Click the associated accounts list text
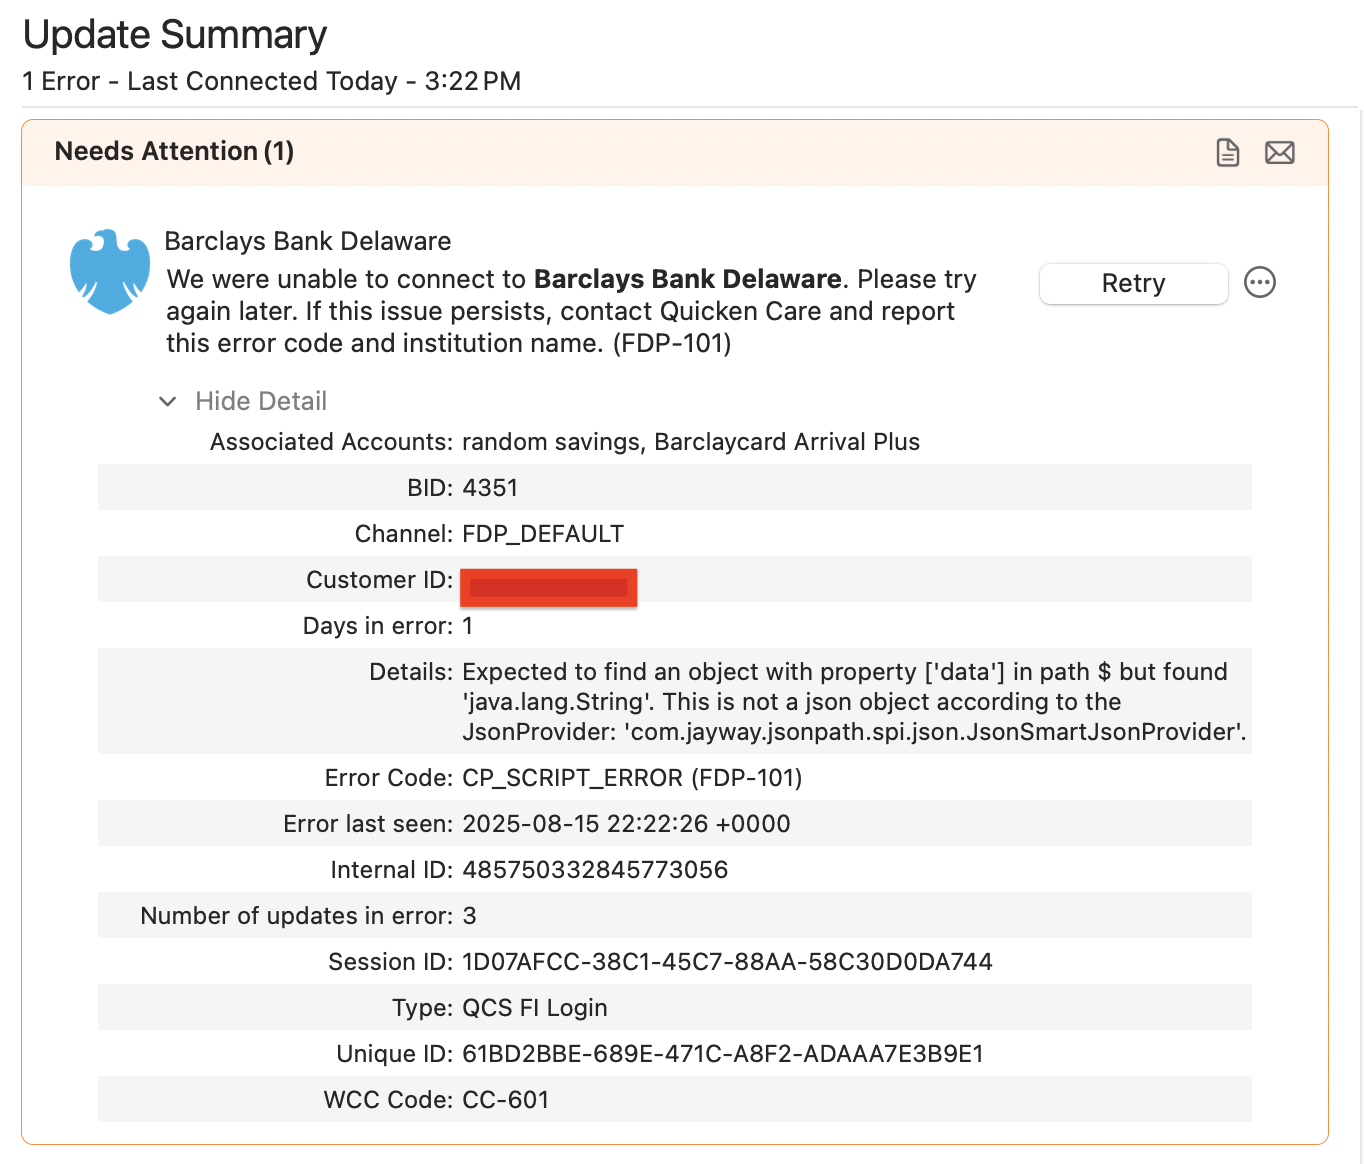The image size is (1364, 1164). coord(690,442)
